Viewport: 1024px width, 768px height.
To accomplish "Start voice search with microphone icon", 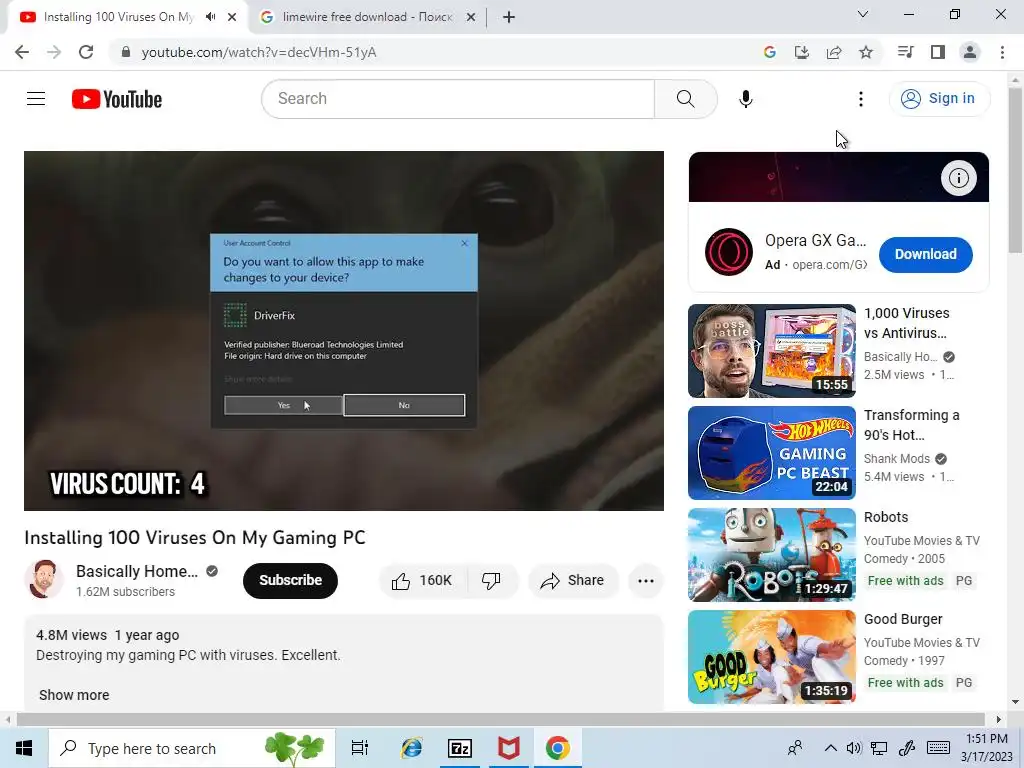I will [746, 99].
